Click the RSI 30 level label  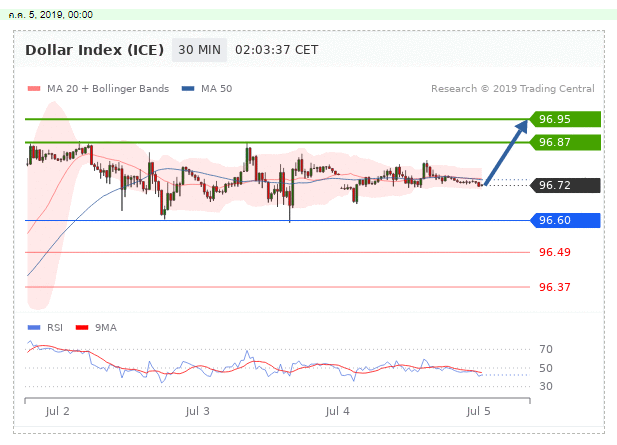pos(546,386)
